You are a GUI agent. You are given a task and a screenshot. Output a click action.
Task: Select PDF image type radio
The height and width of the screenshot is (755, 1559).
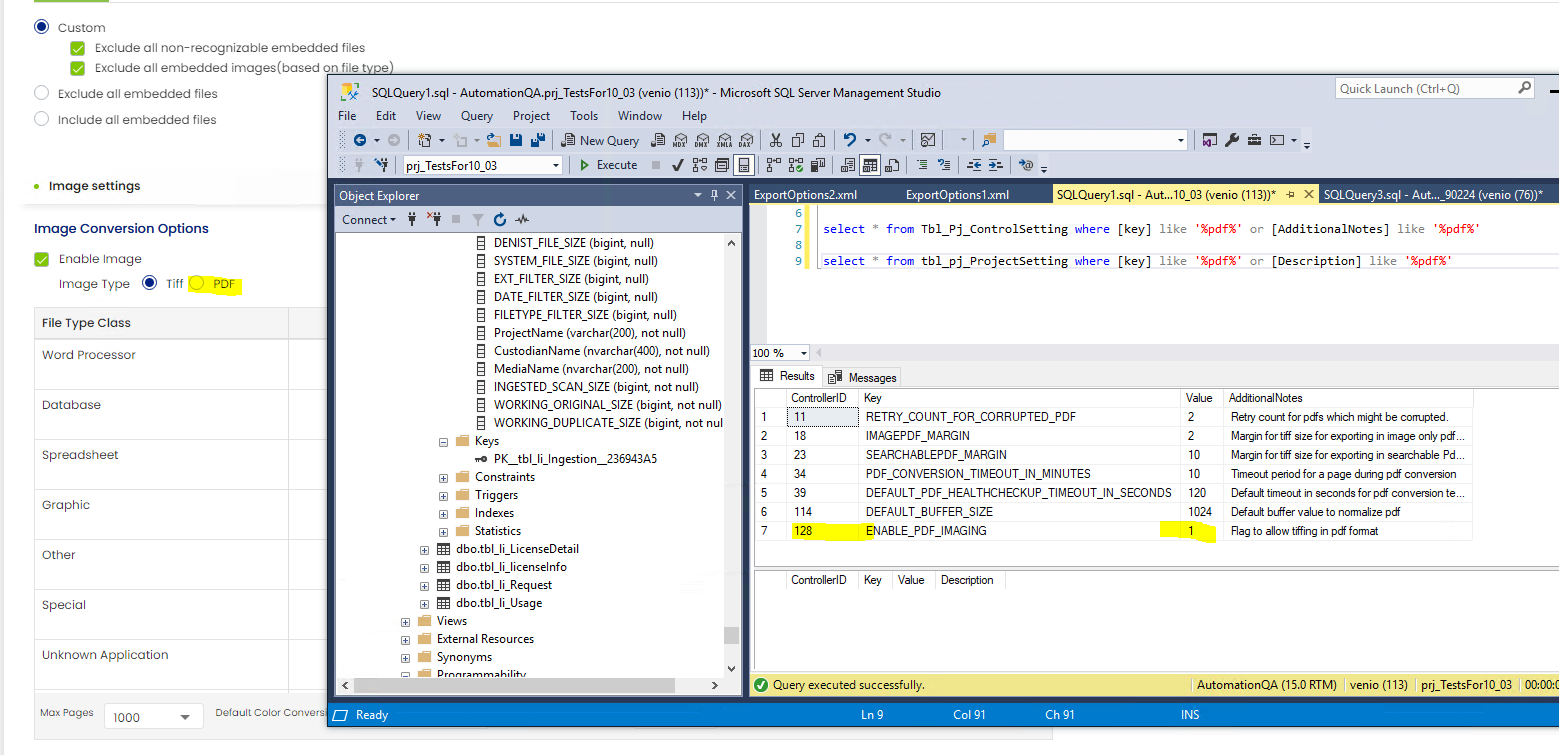[x=196, y=284]
